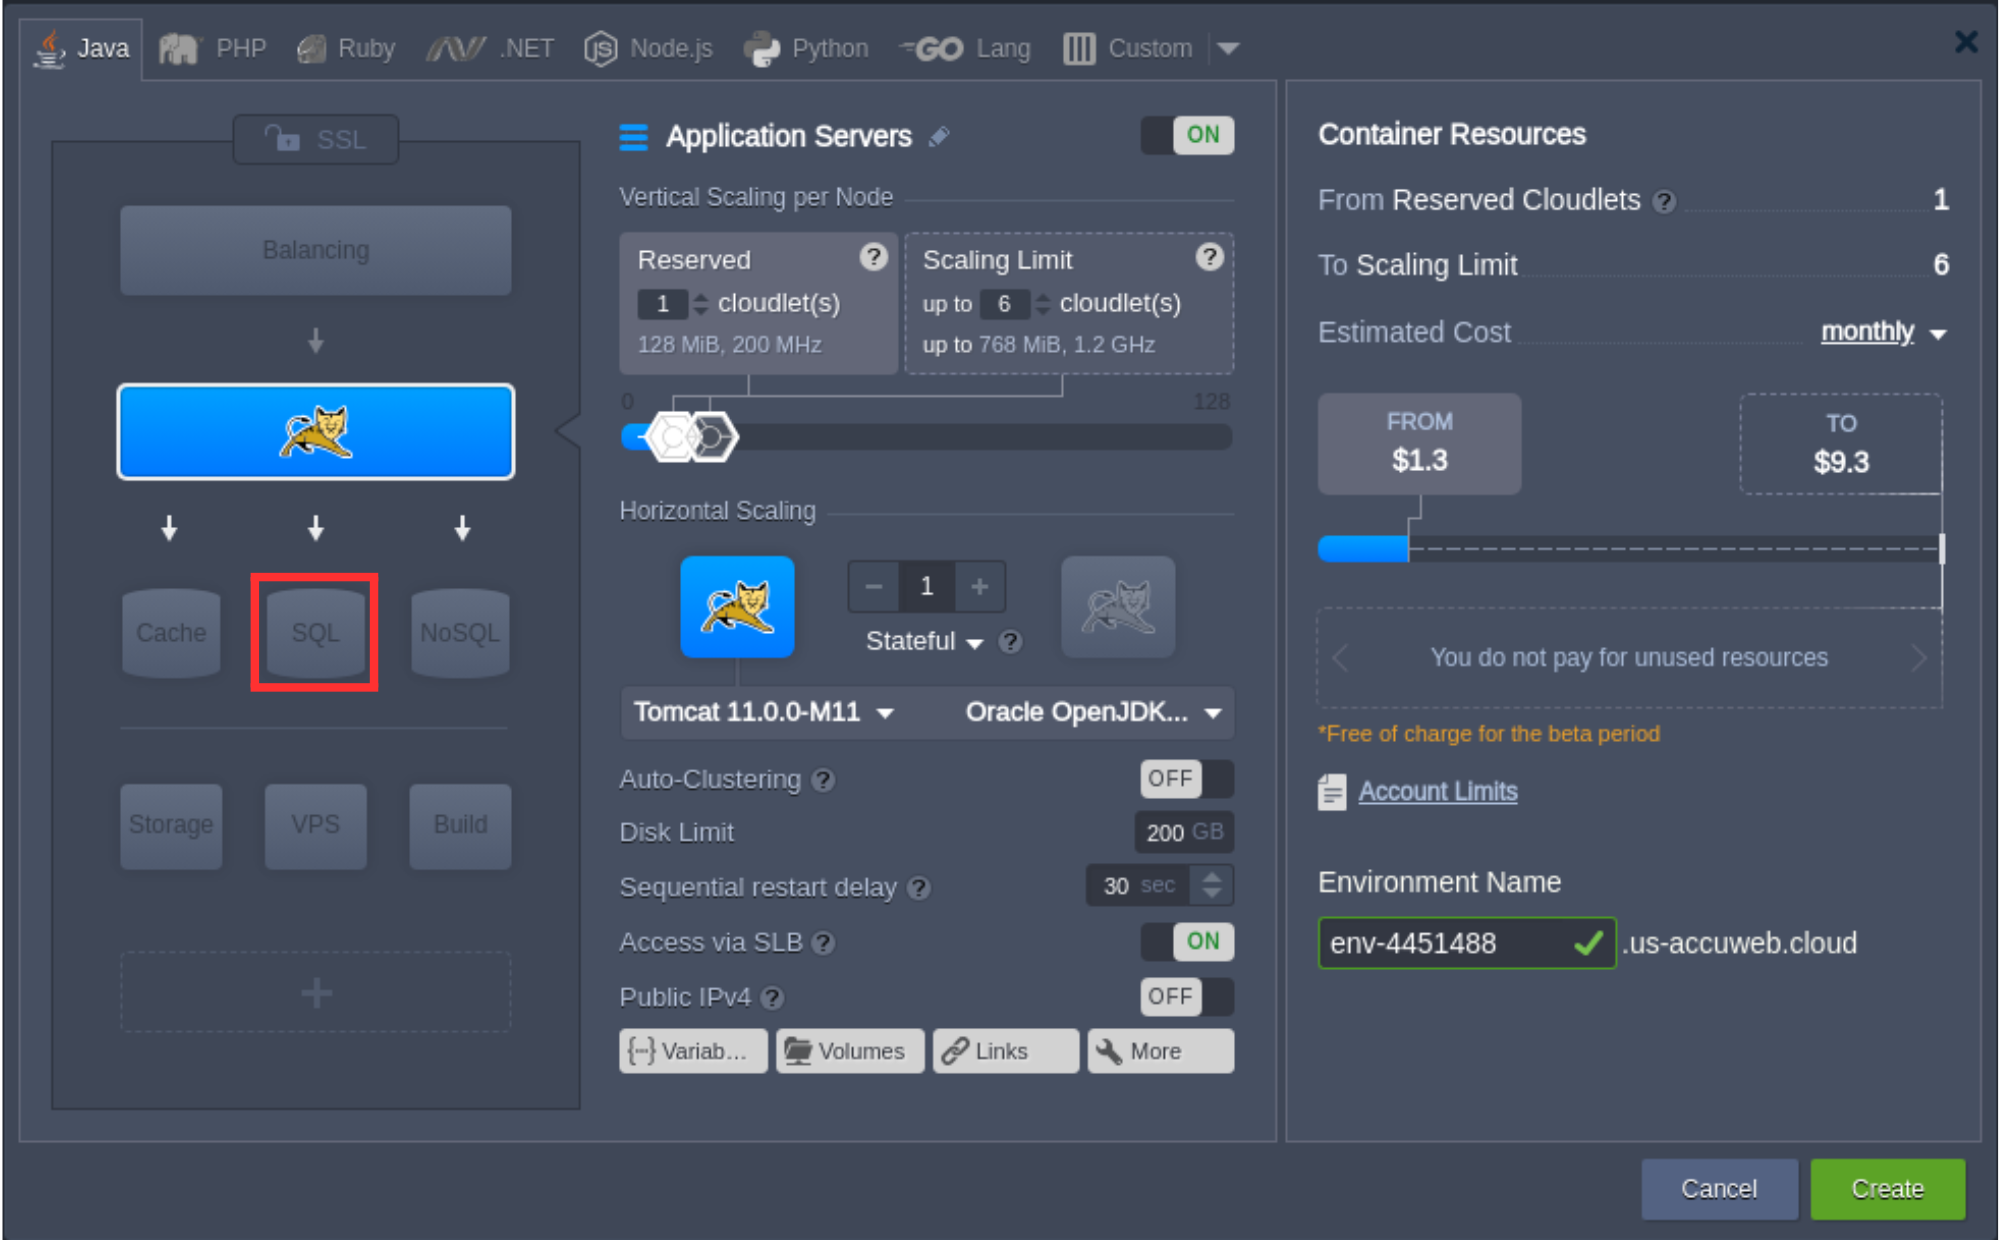The image size is (2000, 1240).
Task: Open help for Reserved cloudlets
Action: (873, 258)
